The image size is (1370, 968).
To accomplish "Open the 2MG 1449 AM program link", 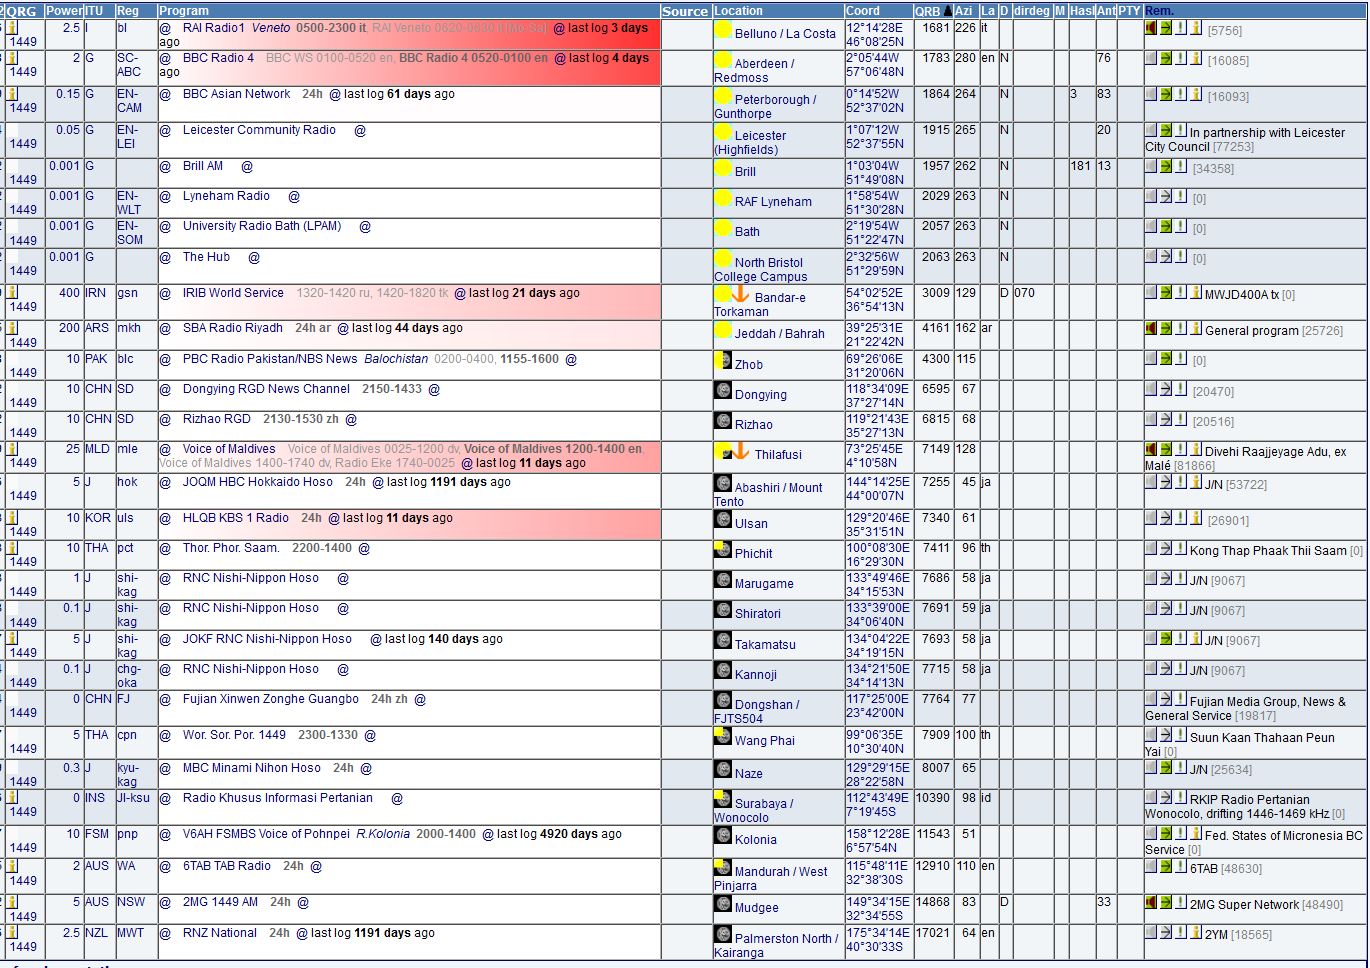I will 220,902.
